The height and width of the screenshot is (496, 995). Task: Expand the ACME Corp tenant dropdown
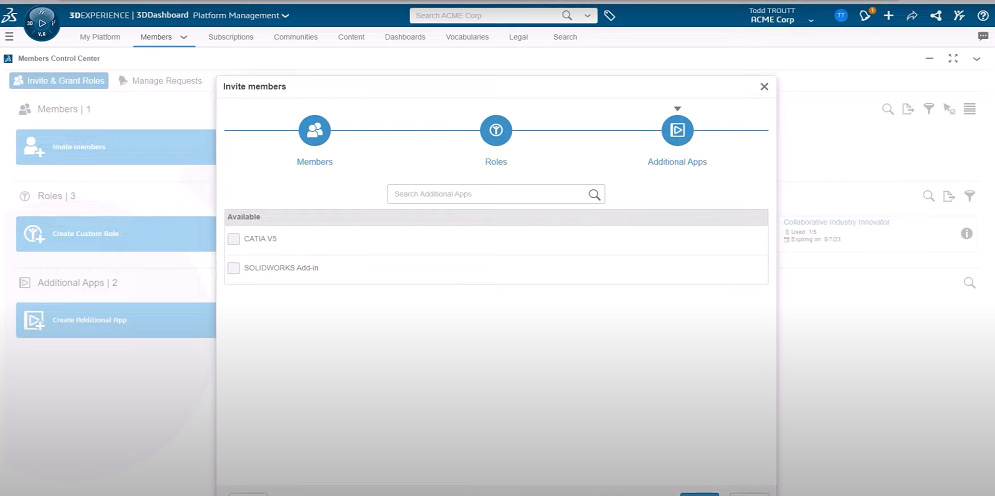click(x=811, y=21)
